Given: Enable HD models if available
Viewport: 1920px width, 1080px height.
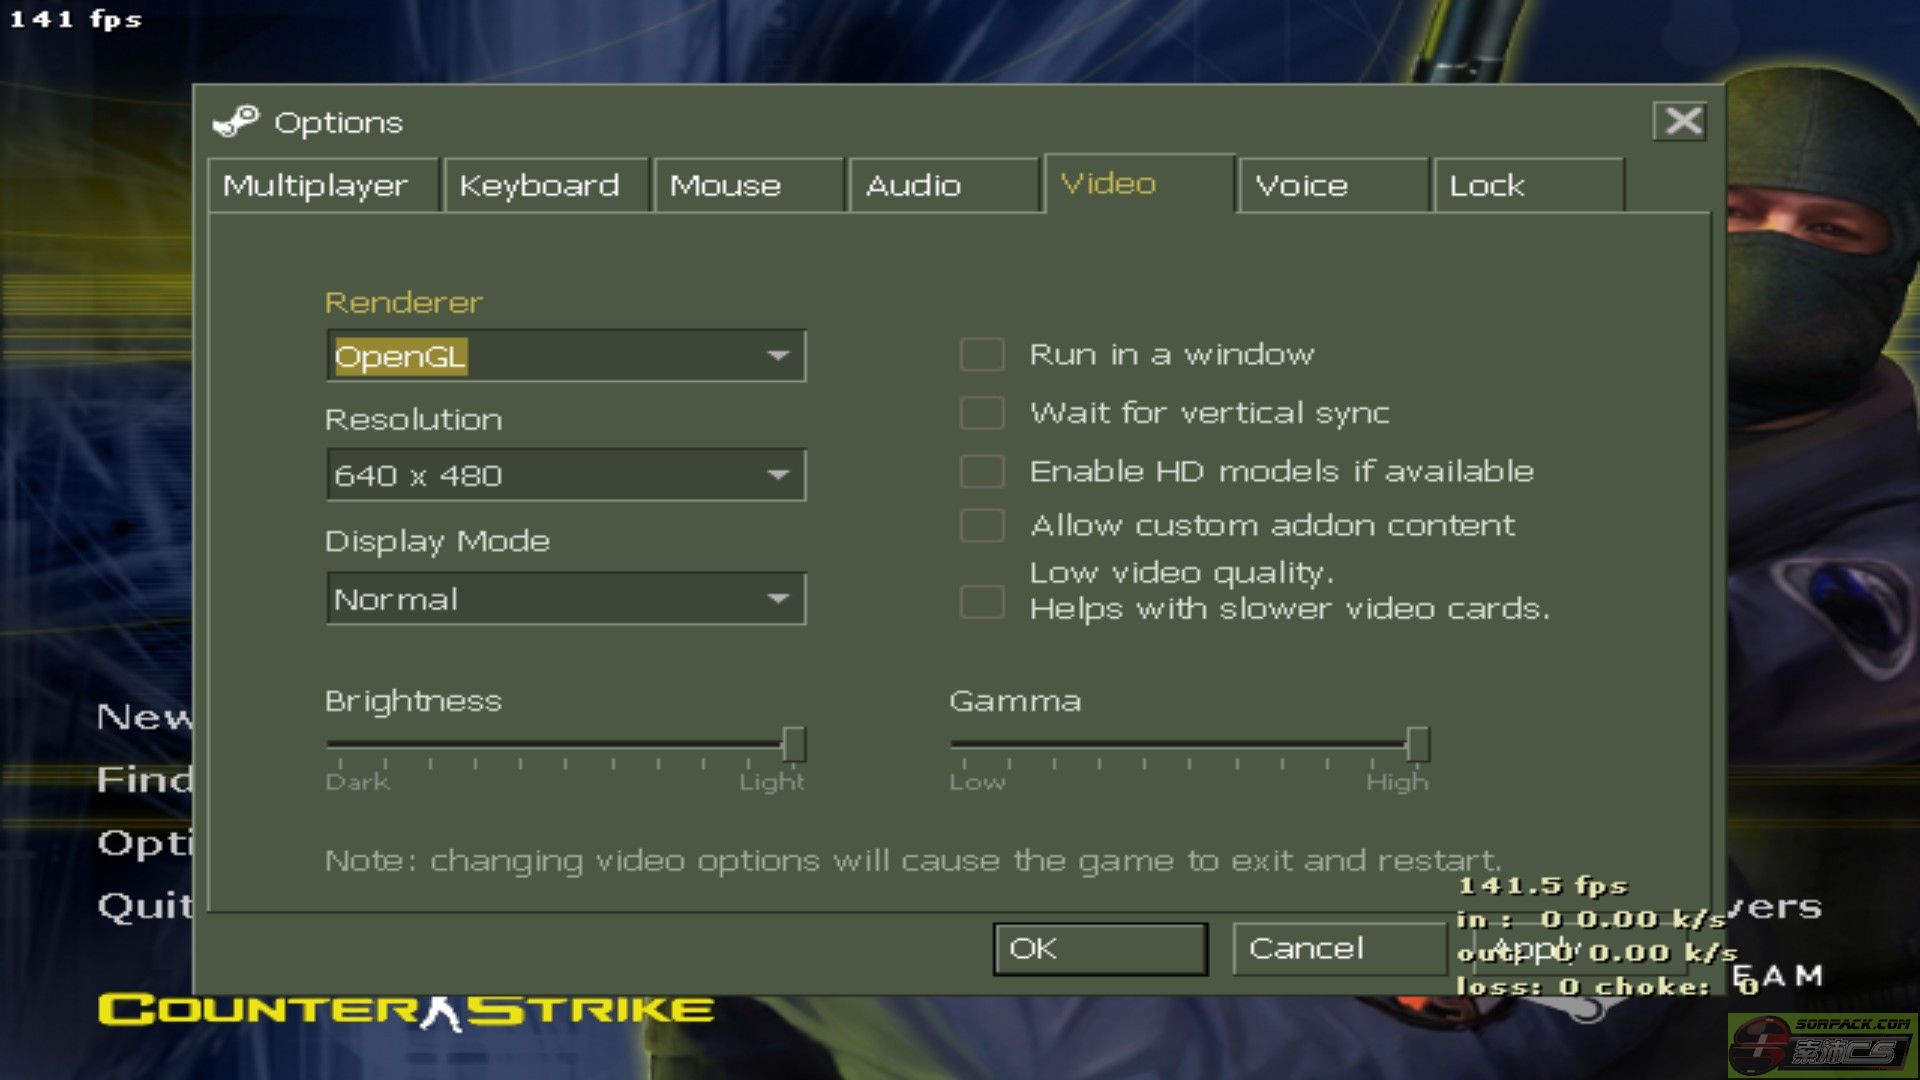Looking at the screenshot, I should point(981,470).
